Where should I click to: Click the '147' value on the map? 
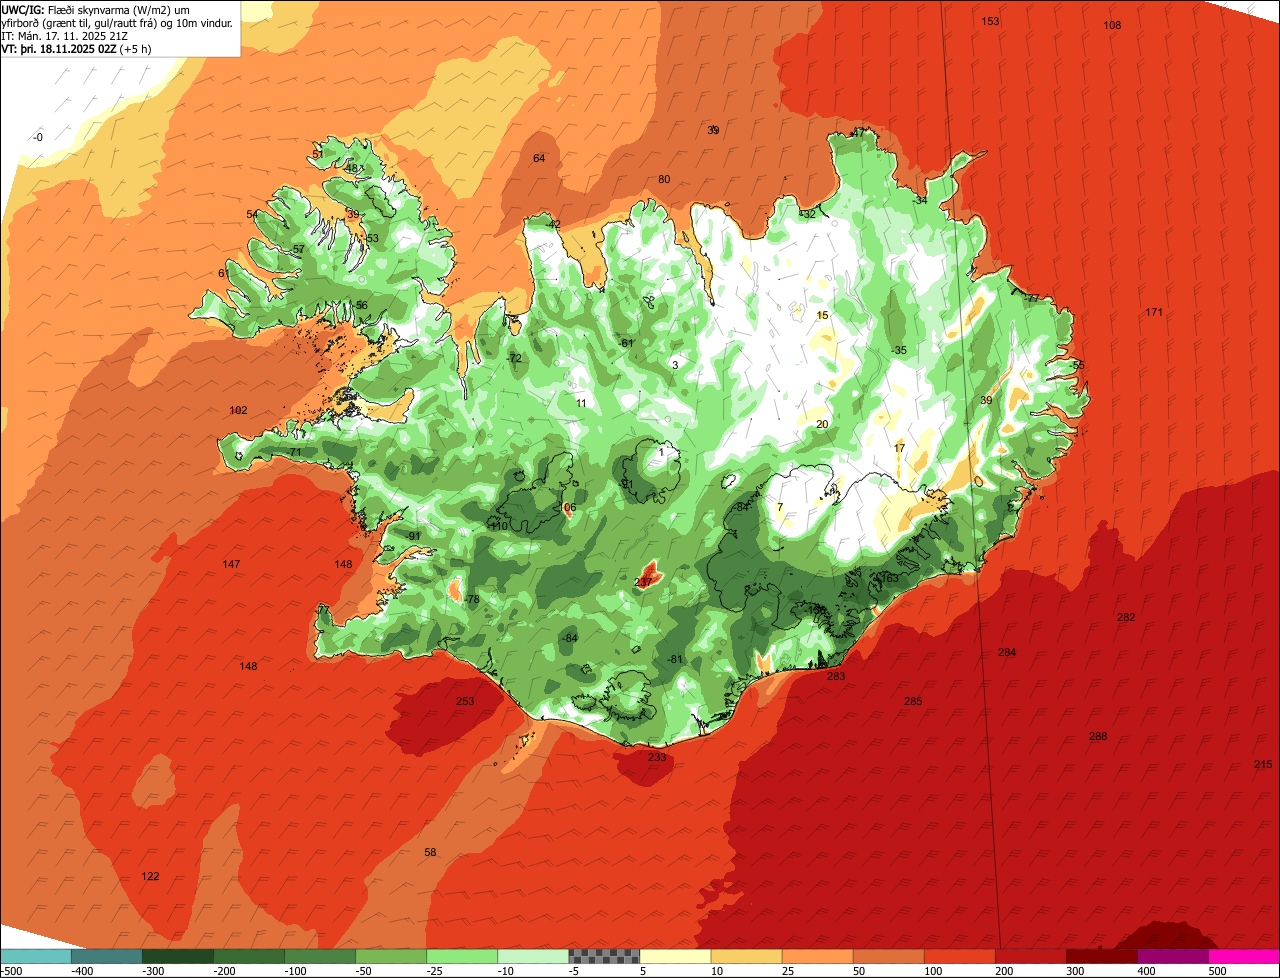point(231,565)
